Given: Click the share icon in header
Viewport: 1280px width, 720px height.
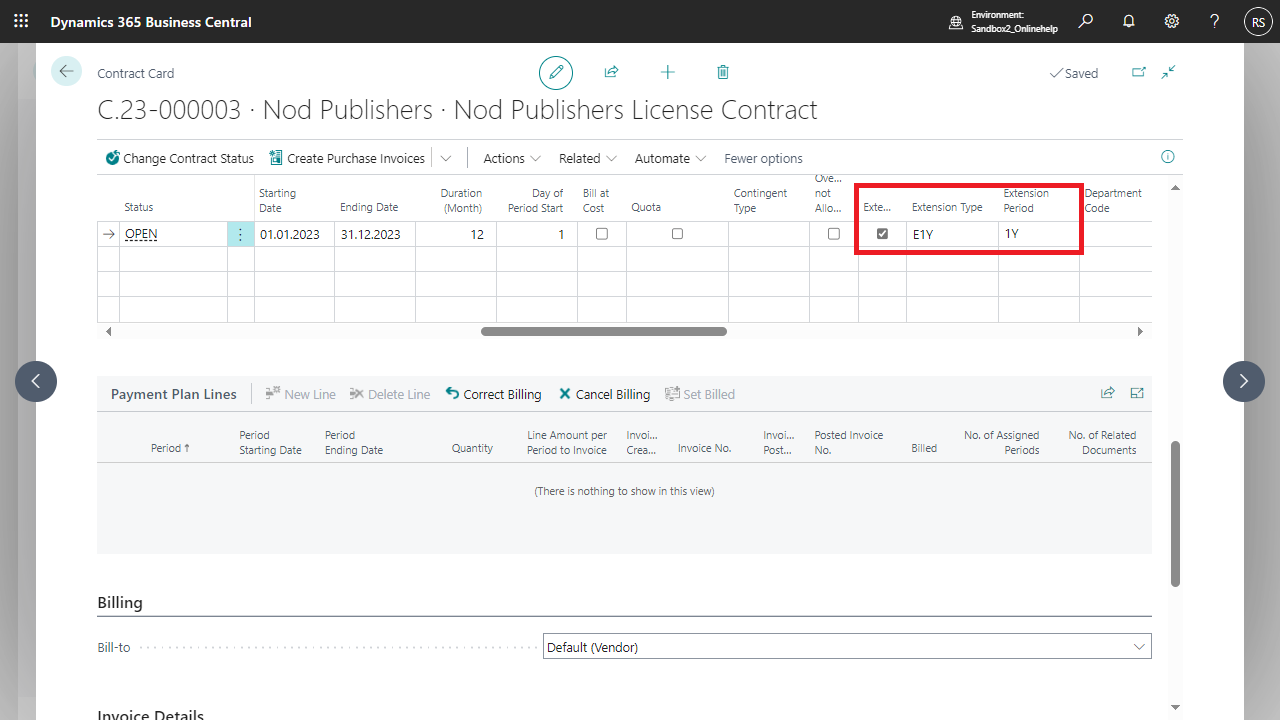Looking at the screenshot, I should [611, 73].
